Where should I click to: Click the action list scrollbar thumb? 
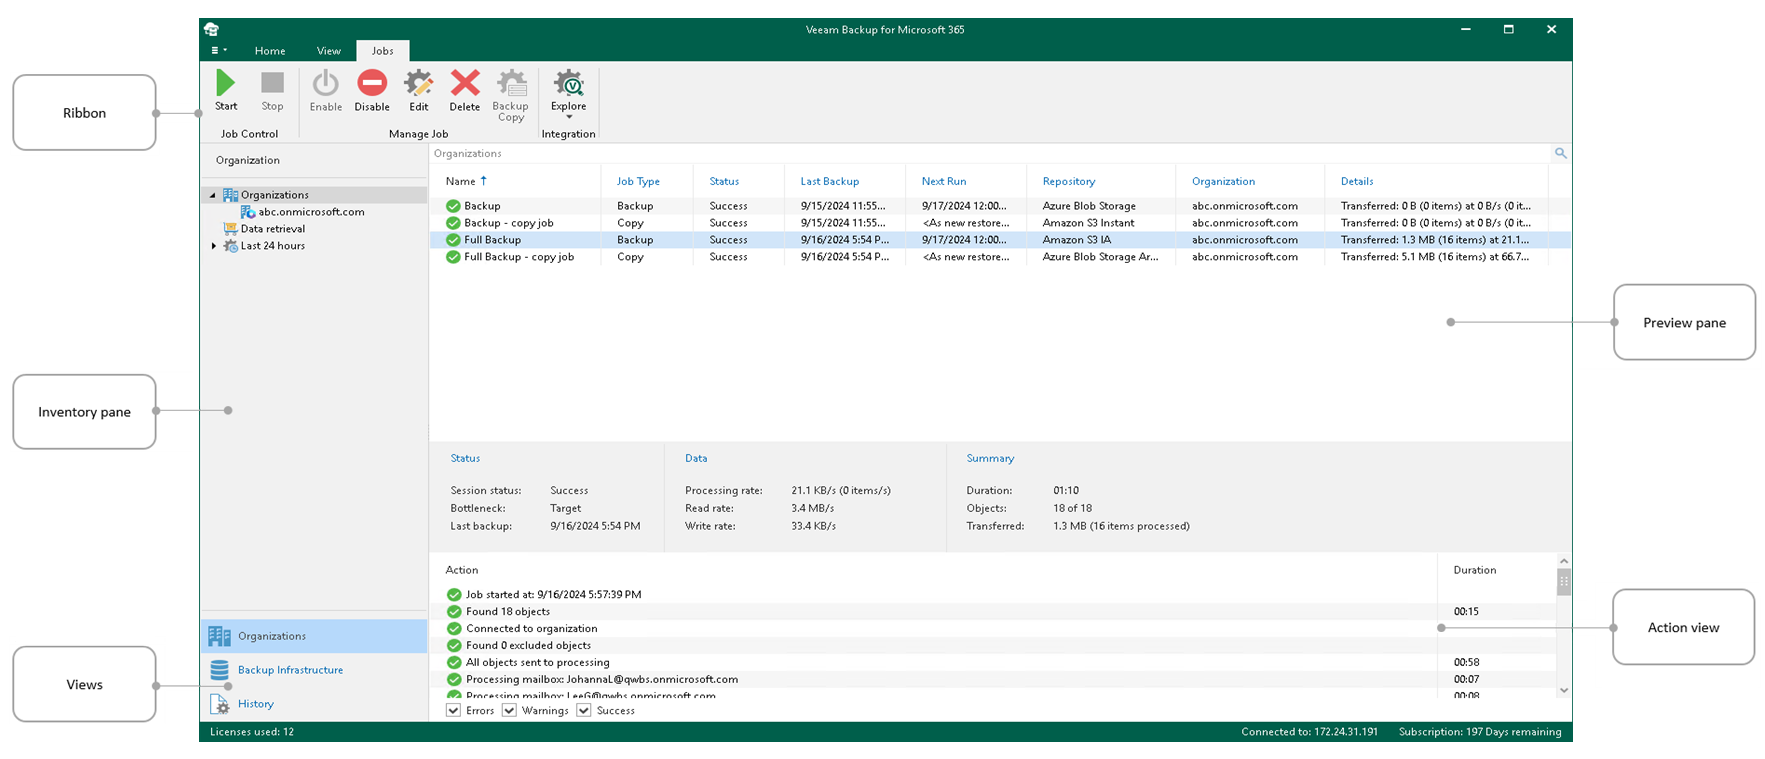click(1564, 581)
